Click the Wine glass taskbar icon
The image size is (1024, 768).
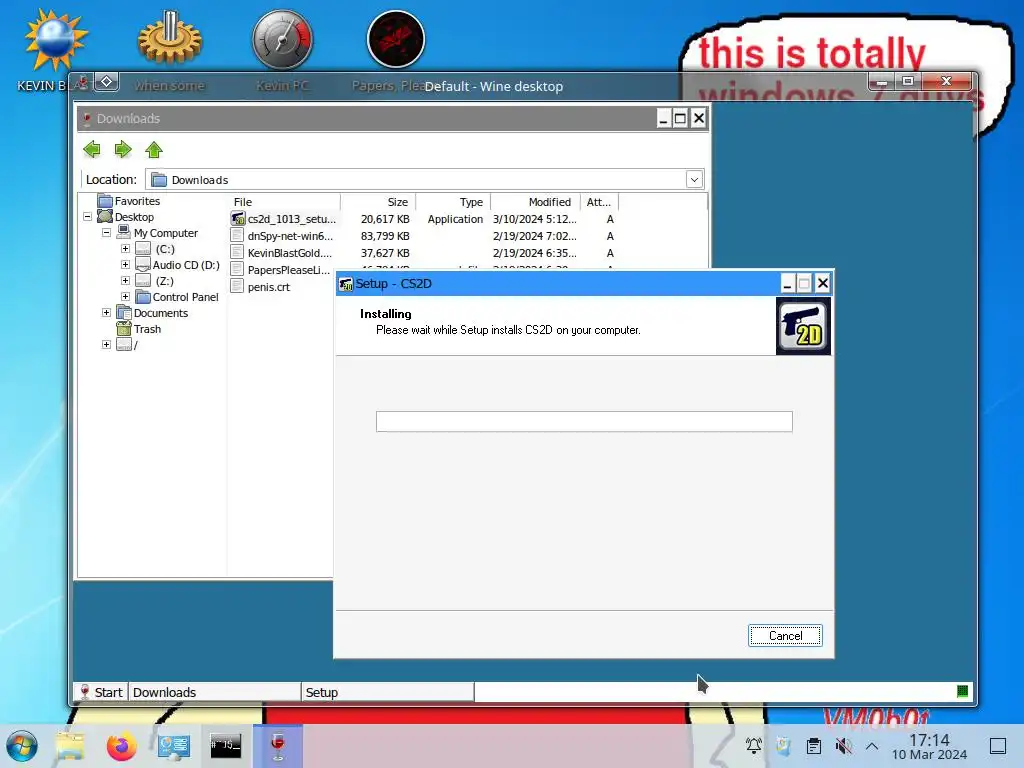point(278,746)
